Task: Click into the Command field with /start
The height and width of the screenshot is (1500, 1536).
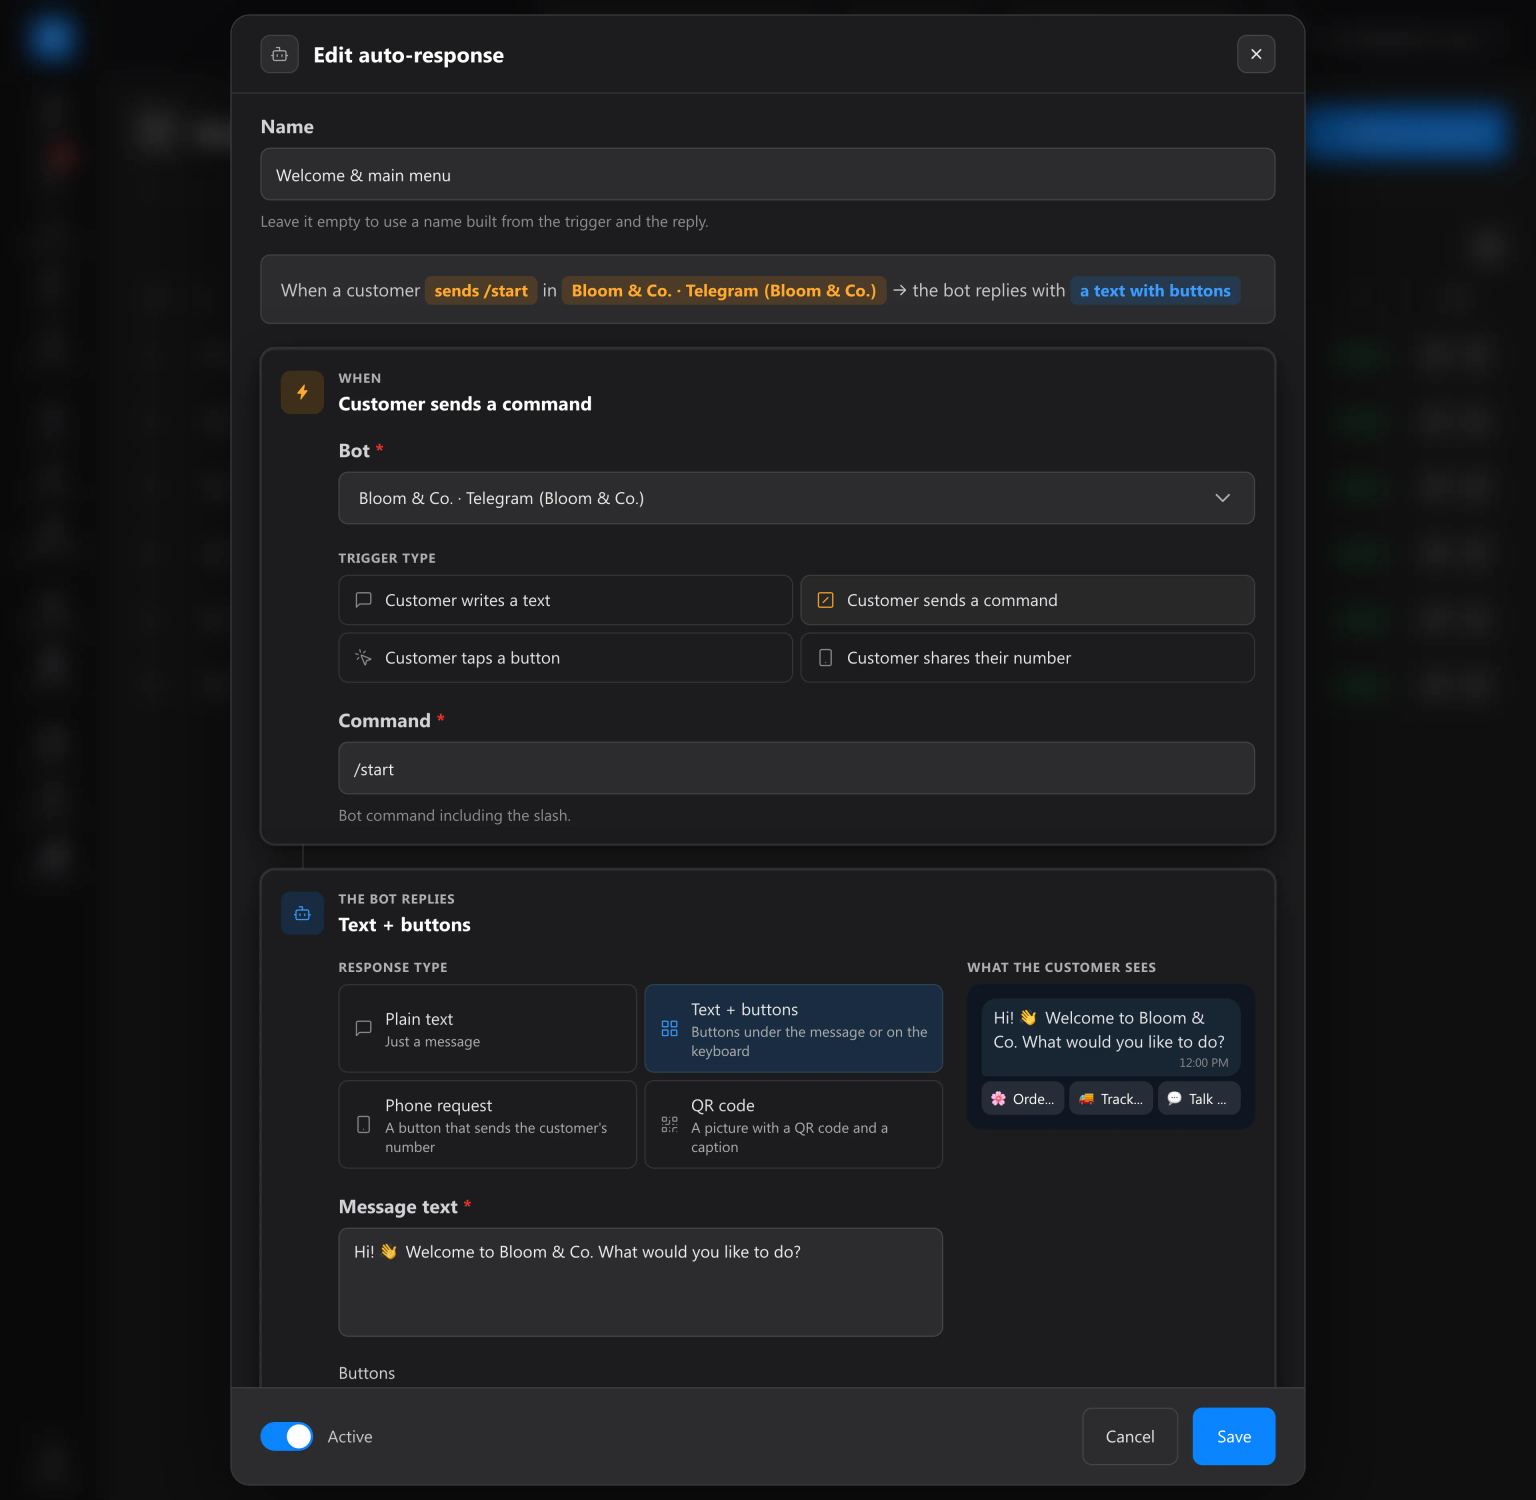Action: [796, 768]
